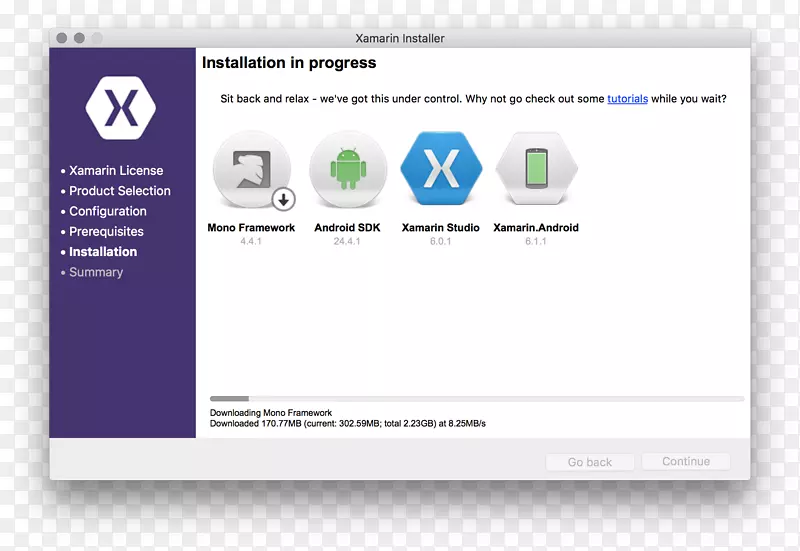The height and width of the screenshot is (551, 800).
Task: Click the blue Xamarin Studio hexagon icon
Action: pyautogui.click(x=441, y=168)
